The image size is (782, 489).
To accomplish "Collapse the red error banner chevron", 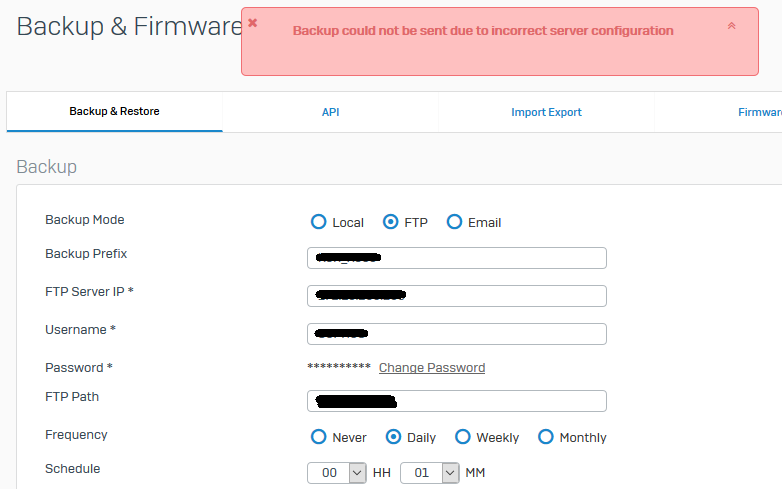I will click(x=731, y=26).
